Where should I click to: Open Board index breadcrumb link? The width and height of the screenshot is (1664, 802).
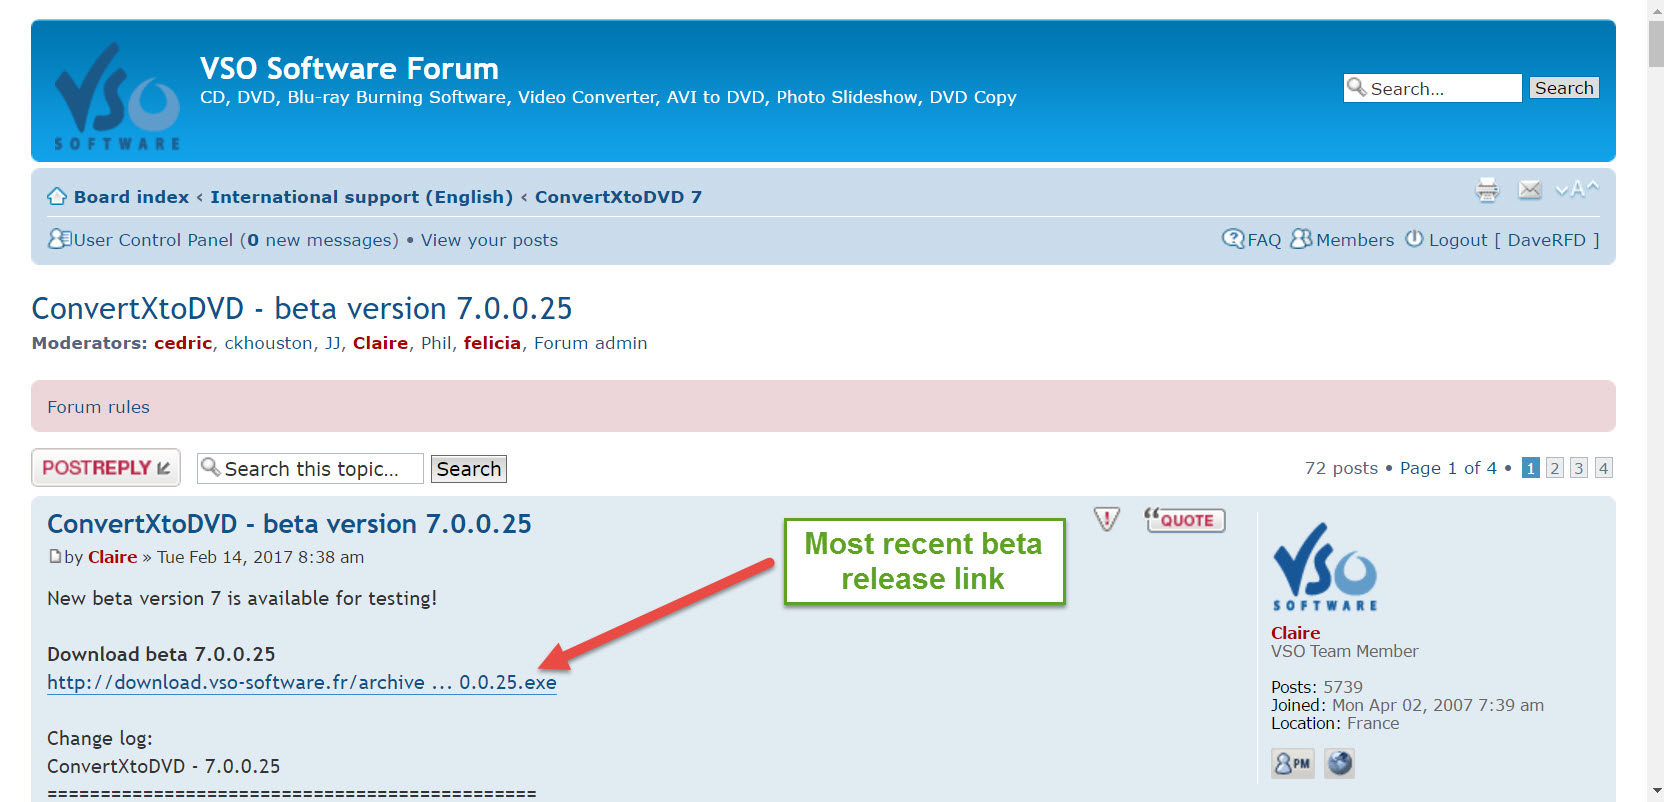131,197
